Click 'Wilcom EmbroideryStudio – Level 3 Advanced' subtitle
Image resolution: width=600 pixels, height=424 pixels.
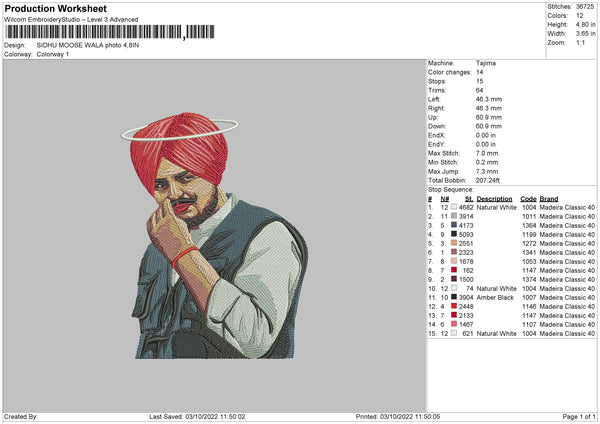coord(71,20)
